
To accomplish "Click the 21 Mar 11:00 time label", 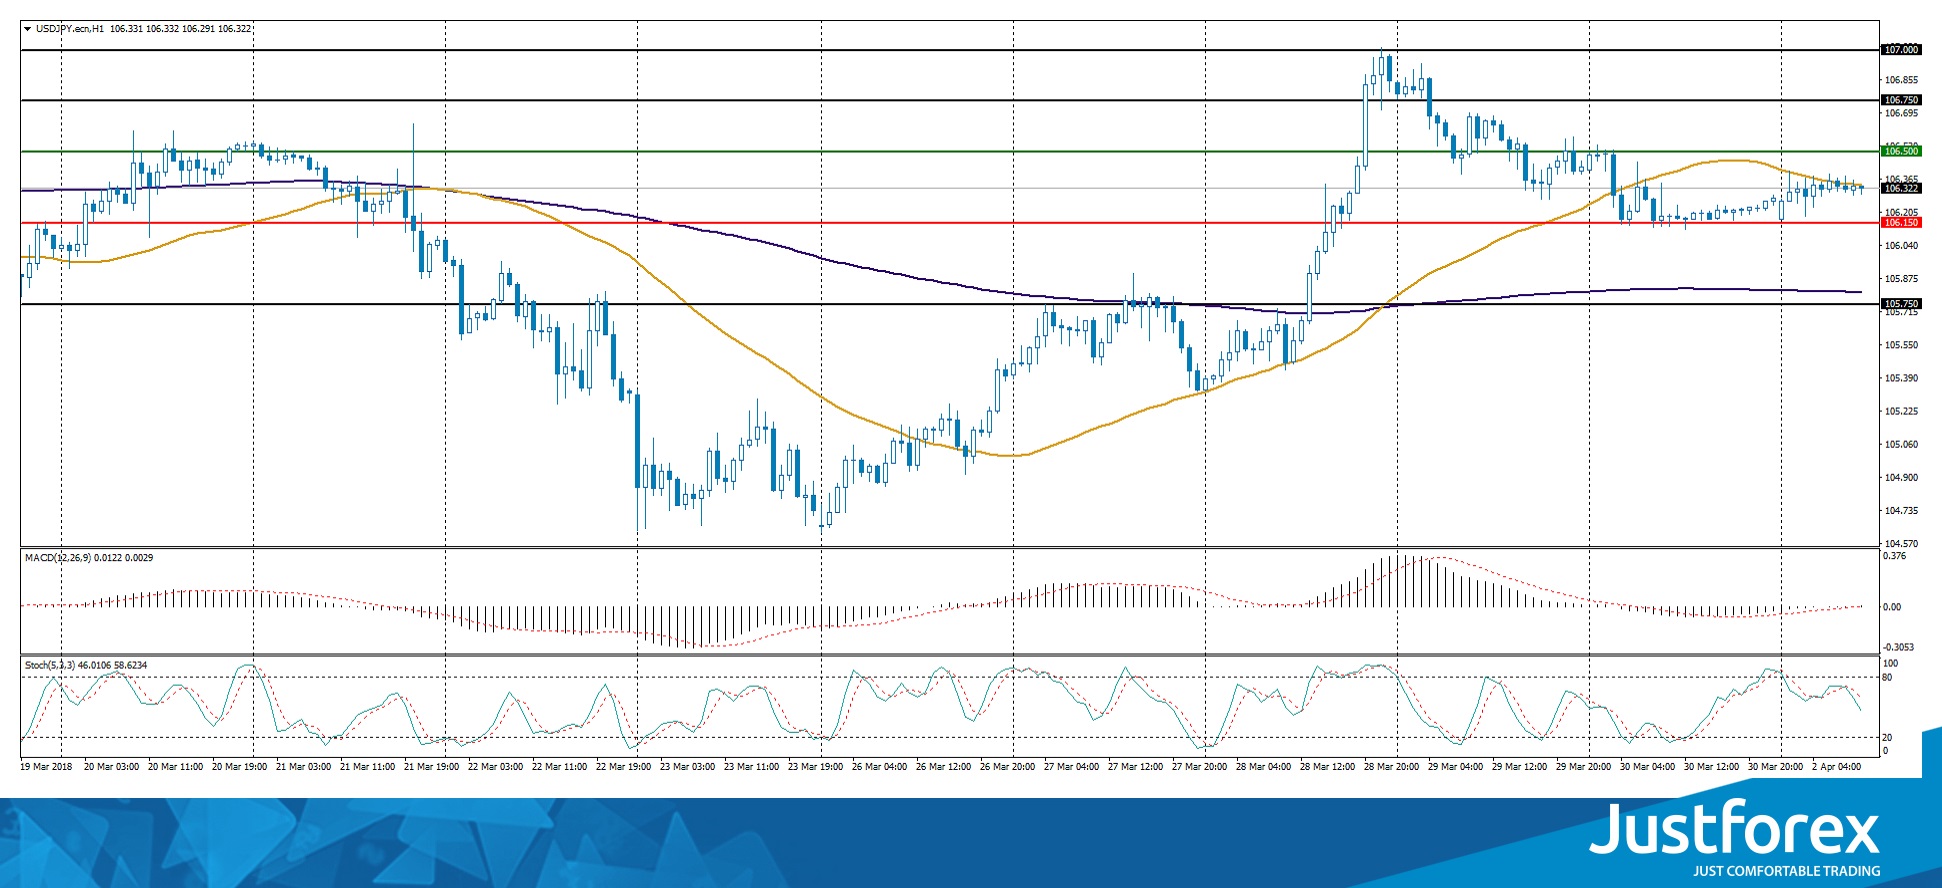I will pyautogui.click(x=367, y=767).
